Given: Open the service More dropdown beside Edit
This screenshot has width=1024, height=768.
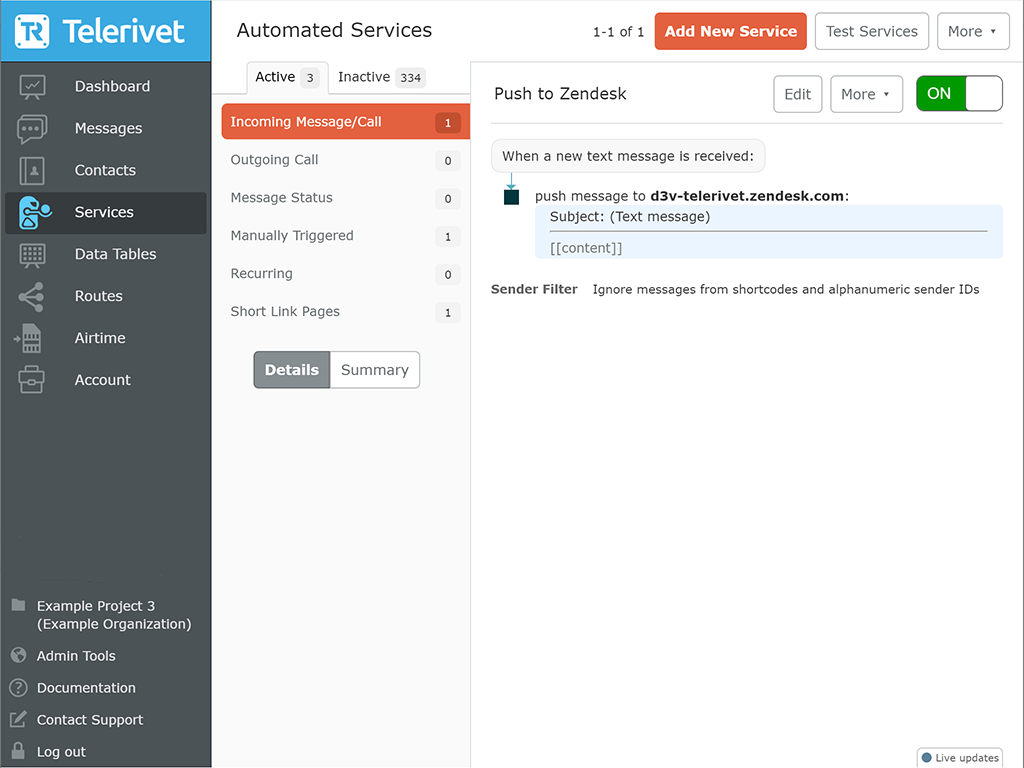Looking at the screenshot, I should click(x=865, y=94).
